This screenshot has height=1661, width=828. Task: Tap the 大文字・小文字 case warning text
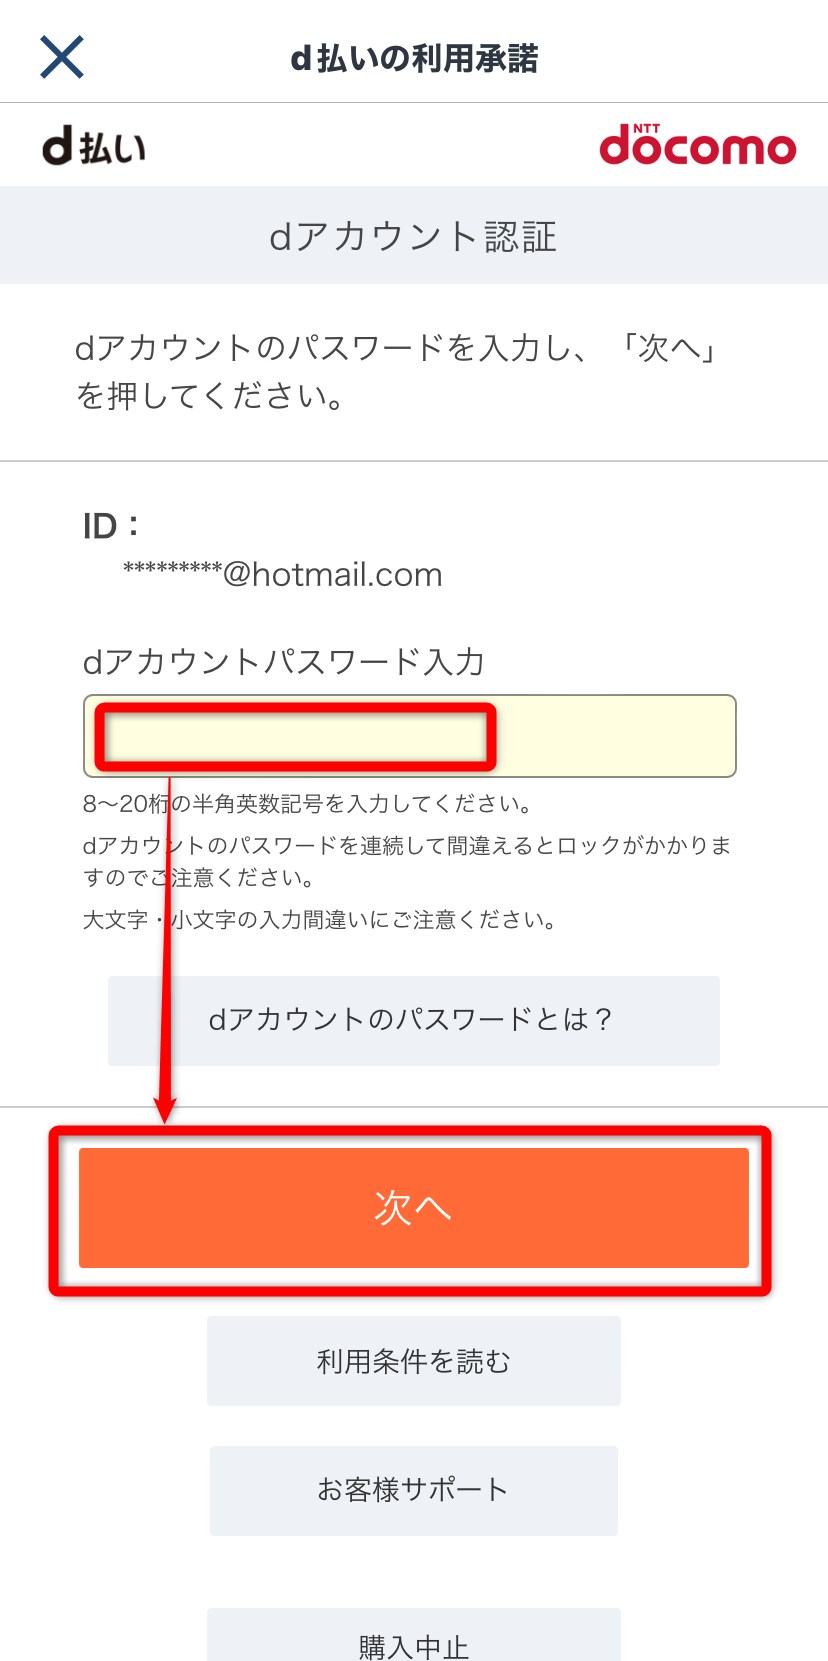320,920
